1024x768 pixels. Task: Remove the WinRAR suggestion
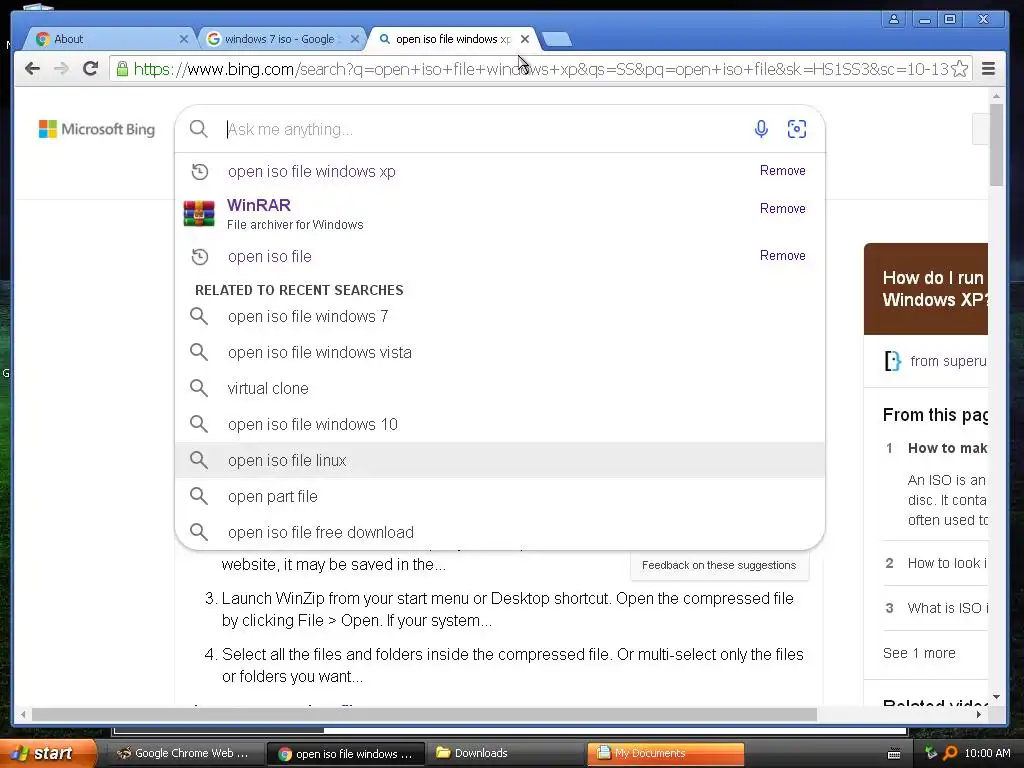(782, 208)
